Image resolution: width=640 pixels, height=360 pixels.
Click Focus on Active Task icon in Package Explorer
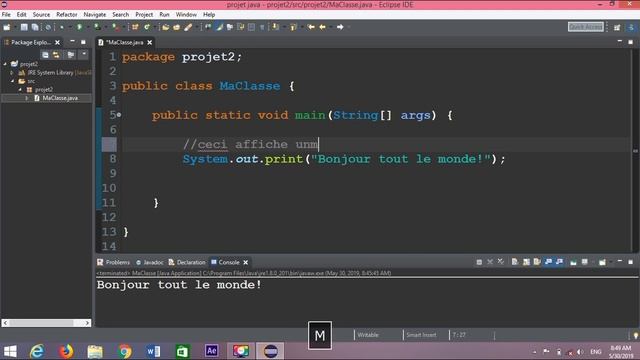point(71,55)
